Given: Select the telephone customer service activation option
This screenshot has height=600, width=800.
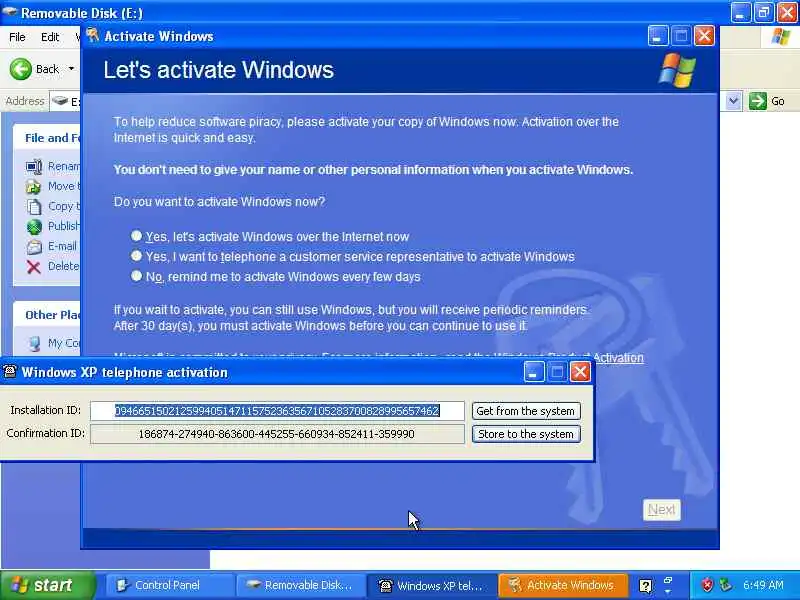Looking at the screenshot, I should (136, 256).
